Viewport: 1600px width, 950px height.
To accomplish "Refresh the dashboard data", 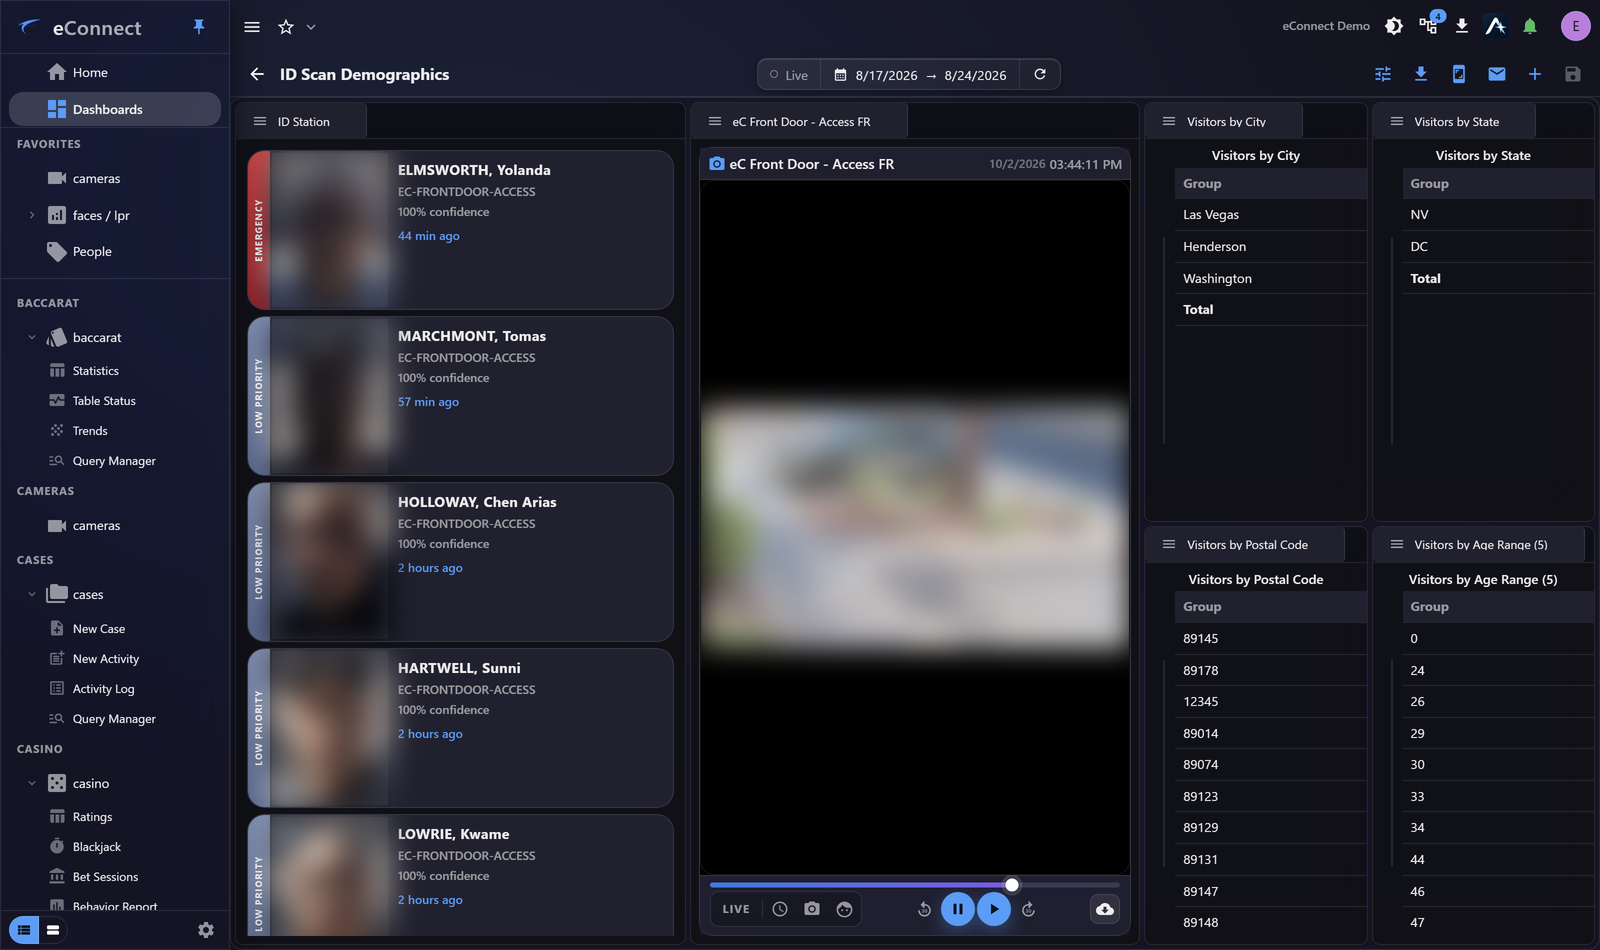I will click(x=1040, y=74).
